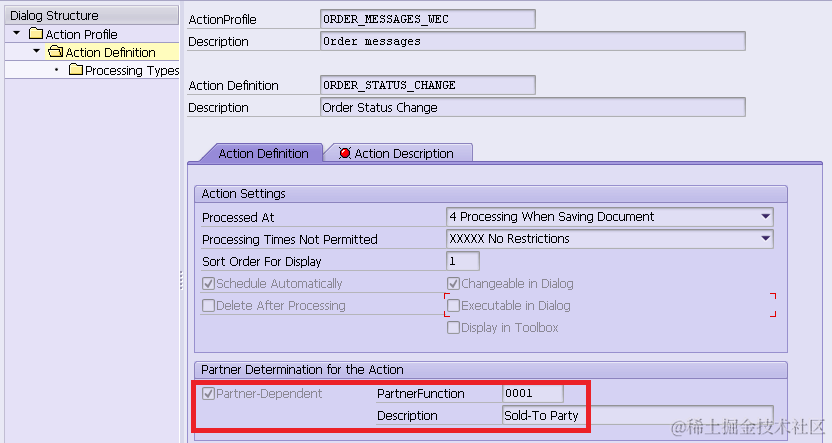This screenshot has height=443, width=832.
Task: Click the ActionProfile field ORDER_MESSAGES_WEC
Action: click(x=428, y=19)
